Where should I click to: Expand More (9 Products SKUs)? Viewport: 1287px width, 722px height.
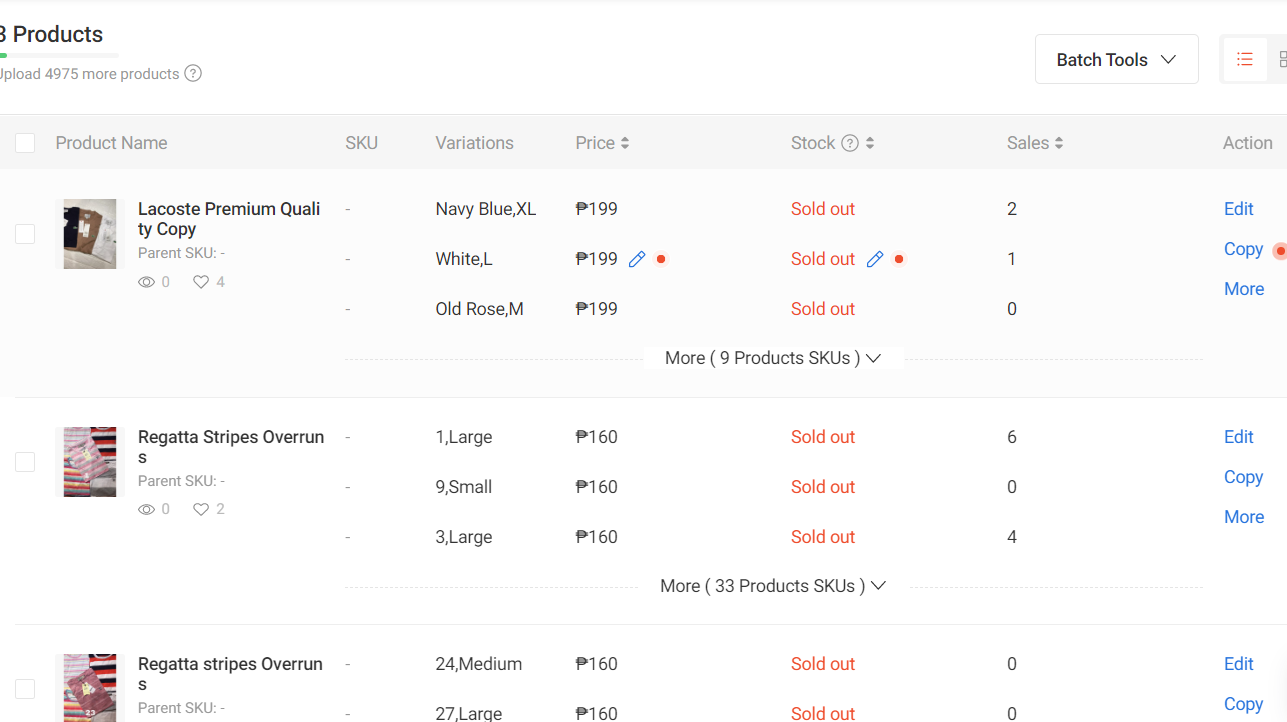[x=773, y=358]
